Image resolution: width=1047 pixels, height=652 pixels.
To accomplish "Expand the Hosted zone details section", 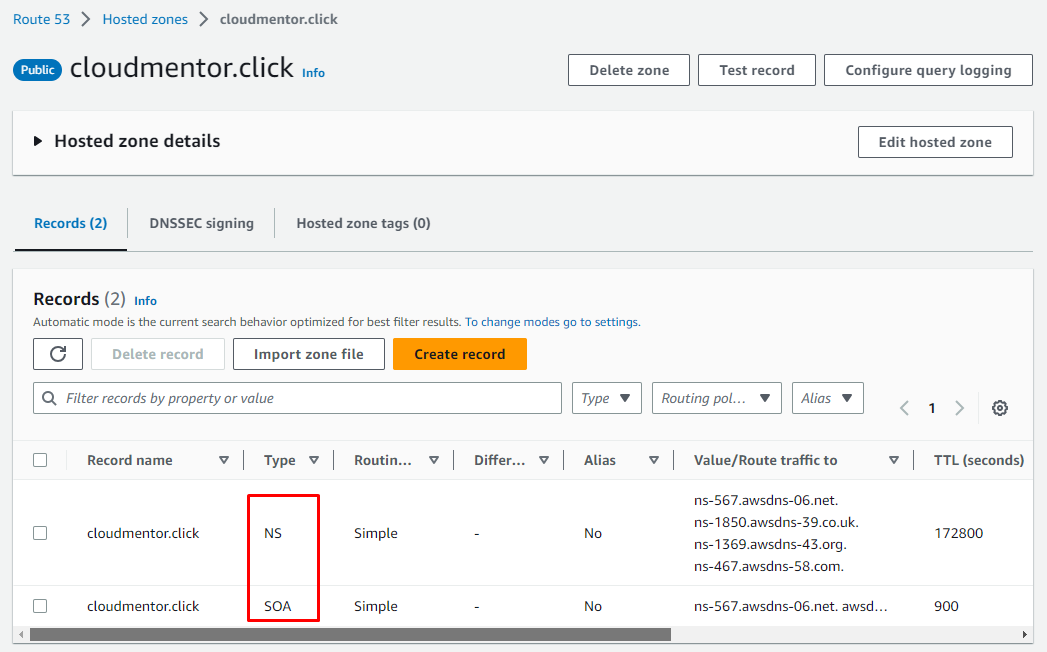I will click(38, 142).
